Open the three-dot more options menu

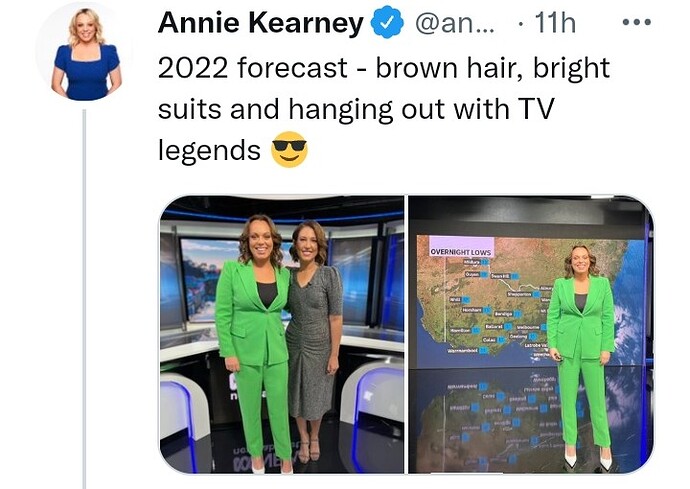[636, 22]
